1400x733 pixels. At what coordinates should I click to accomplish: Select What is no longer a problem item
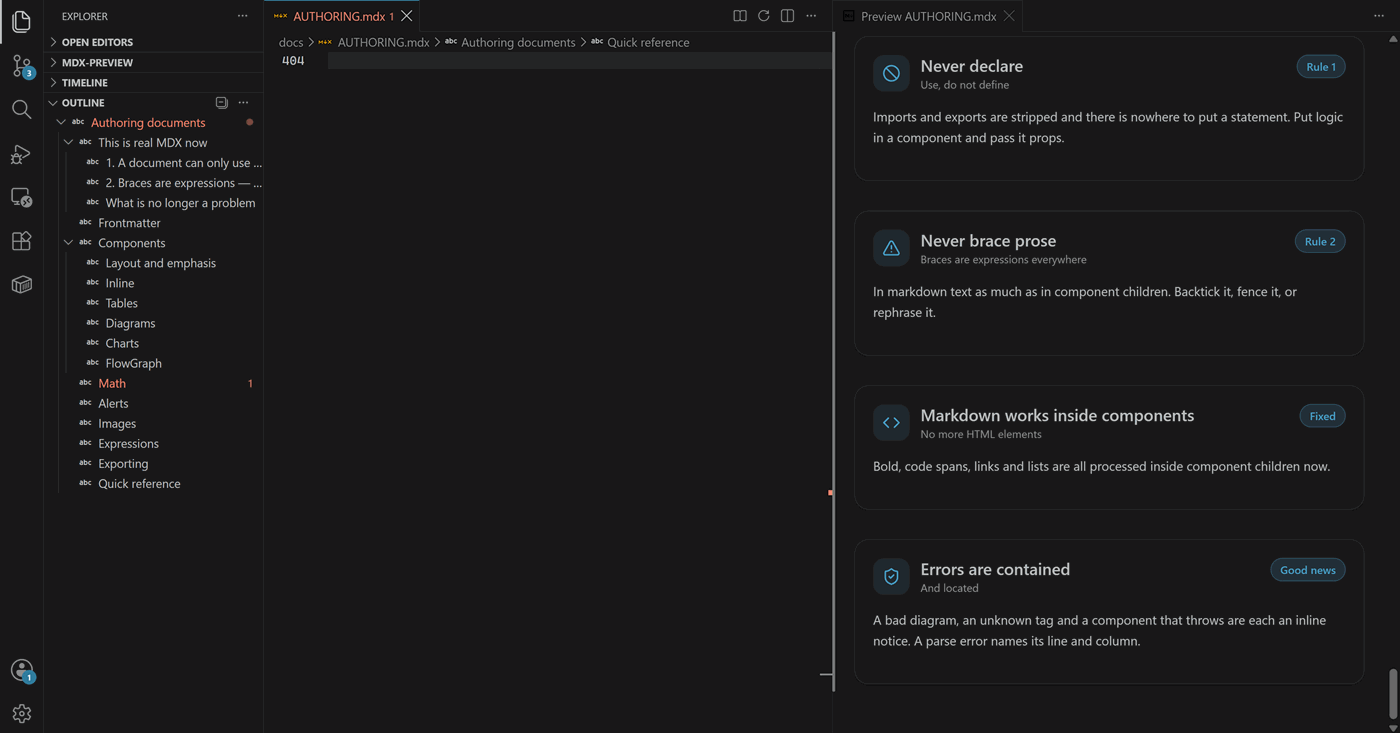coord(180,203)
